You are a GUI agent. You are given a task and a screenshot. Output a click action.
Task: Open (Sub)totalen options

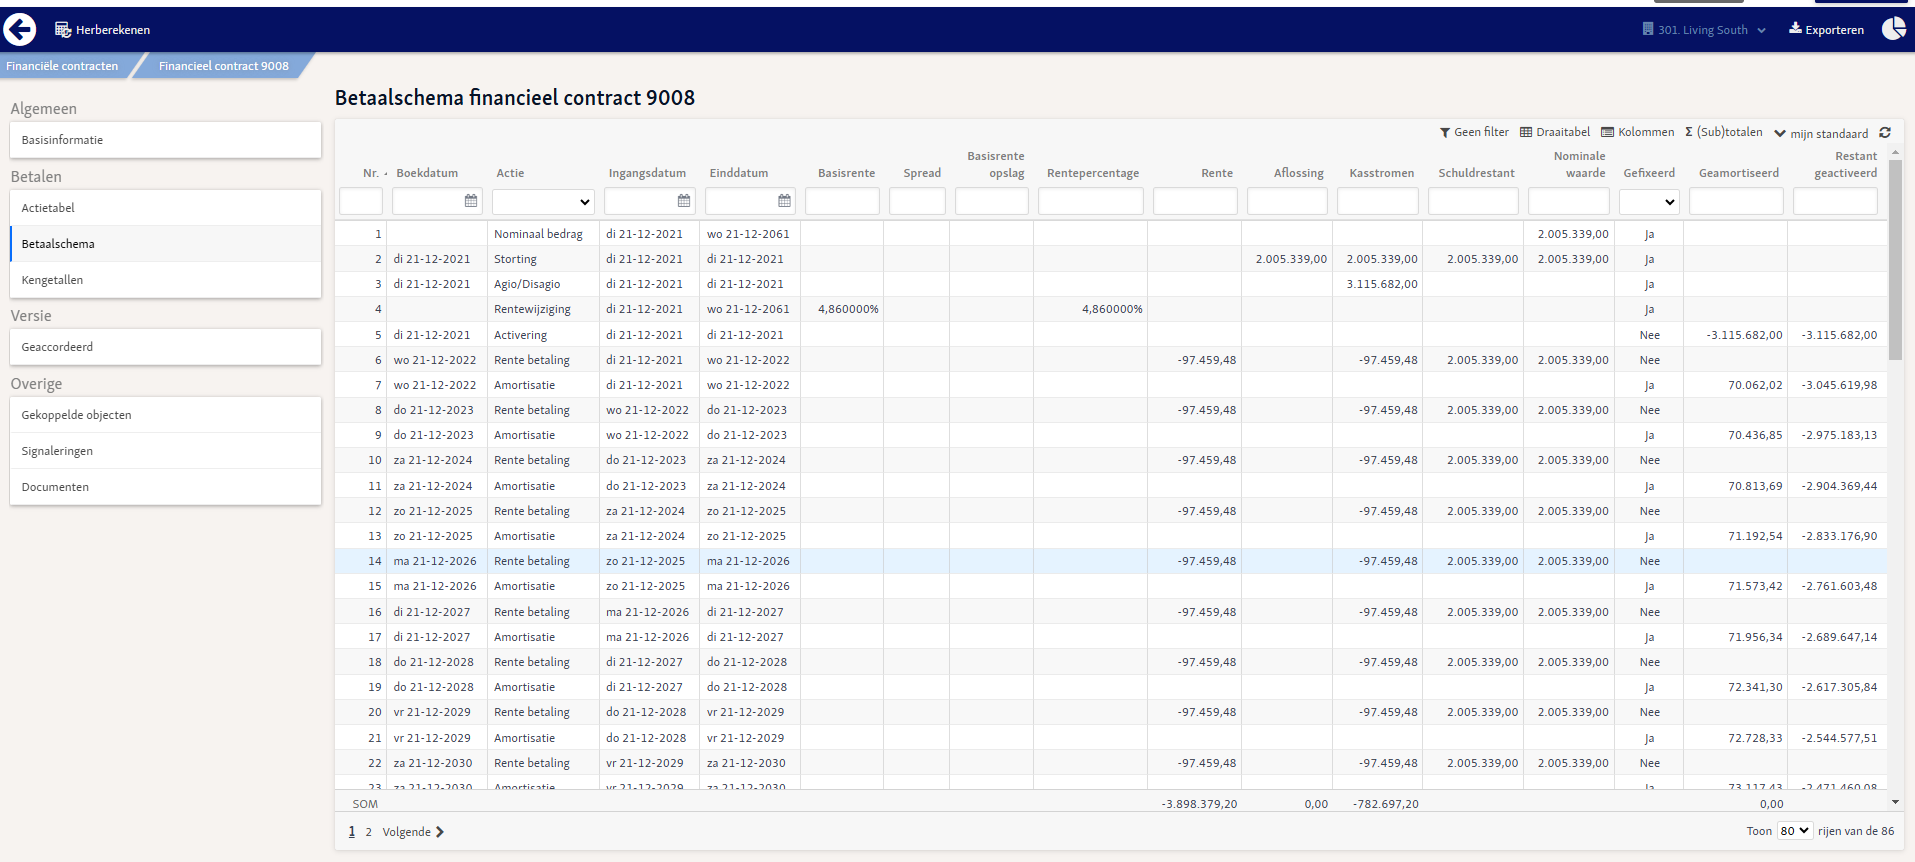coord(1724,132)
